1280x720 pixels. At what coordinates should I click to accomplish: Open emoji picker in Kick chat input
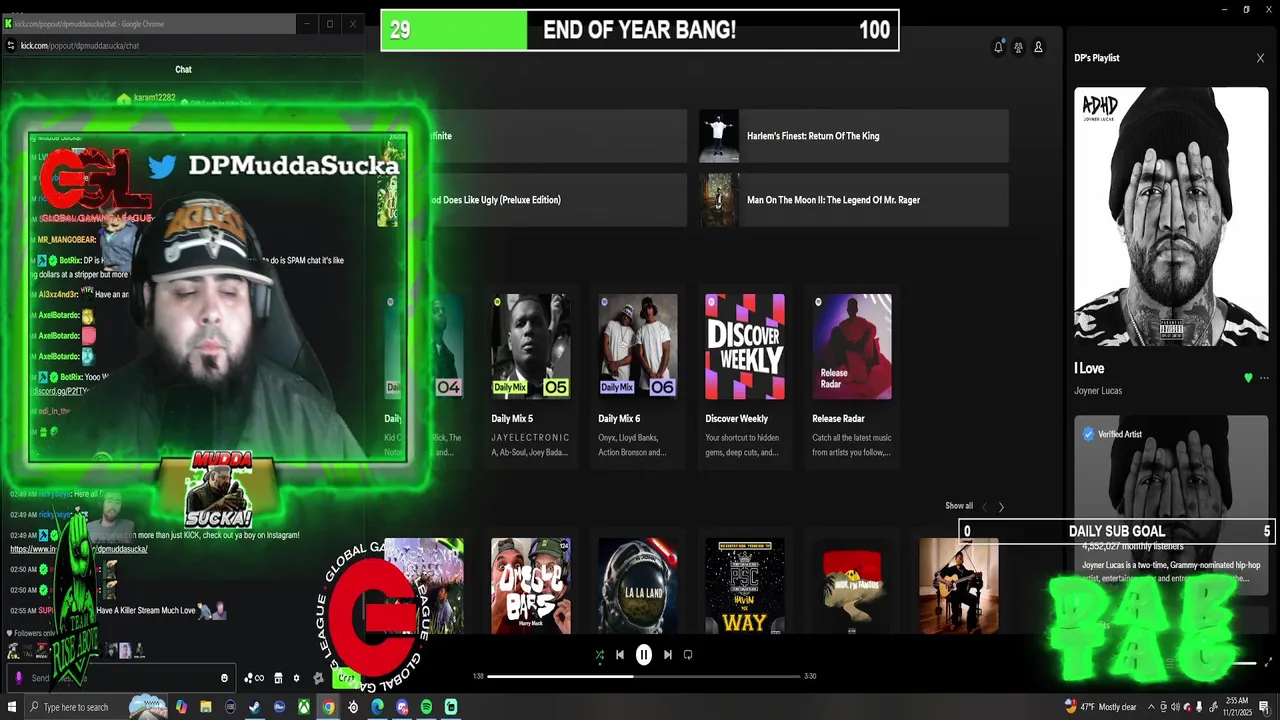point(224,678)
